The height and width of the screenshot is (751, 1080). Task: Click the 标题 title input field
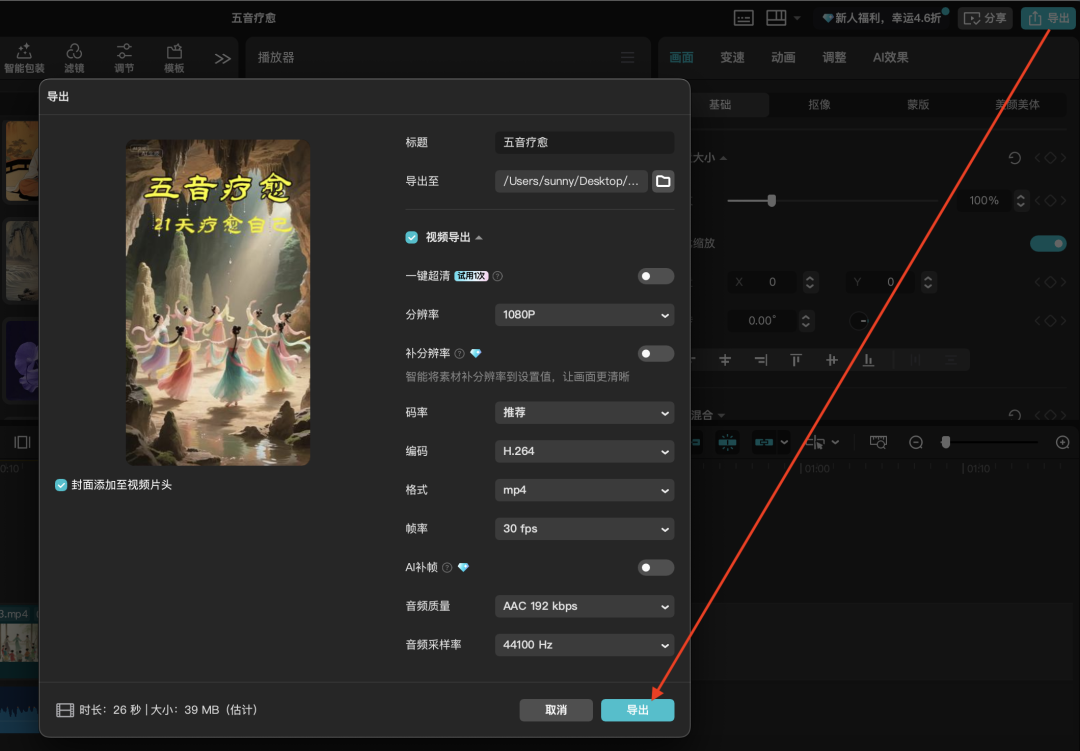[x=584, y=142]
